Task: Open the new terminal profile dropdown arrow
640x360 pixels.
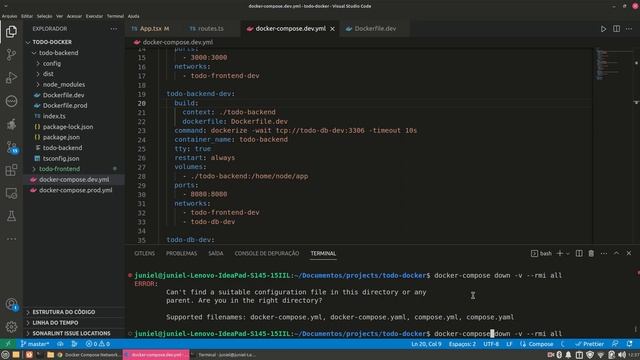Action: 568,253
